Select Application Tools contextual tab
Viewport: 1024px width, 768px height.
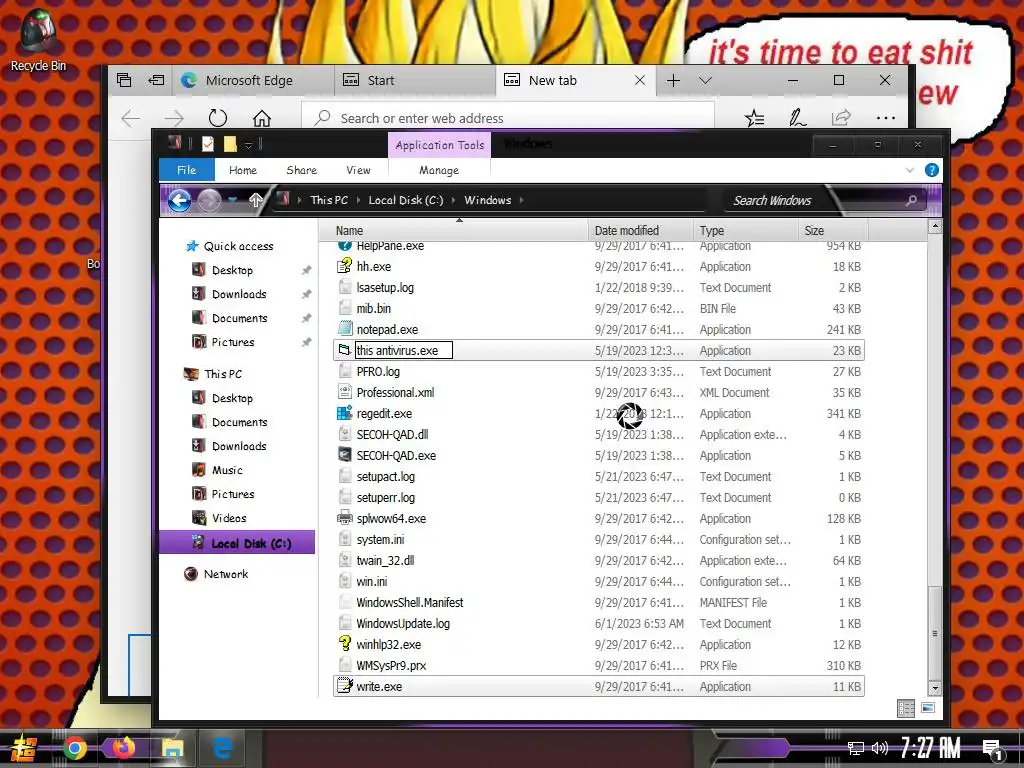point(440,145)
